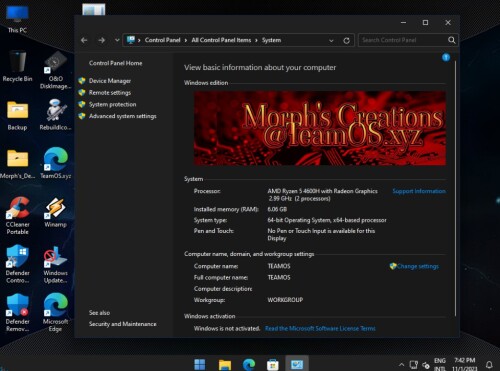Open the blue help icon
This screenshot has height=371, width=500.
(446, 57)
